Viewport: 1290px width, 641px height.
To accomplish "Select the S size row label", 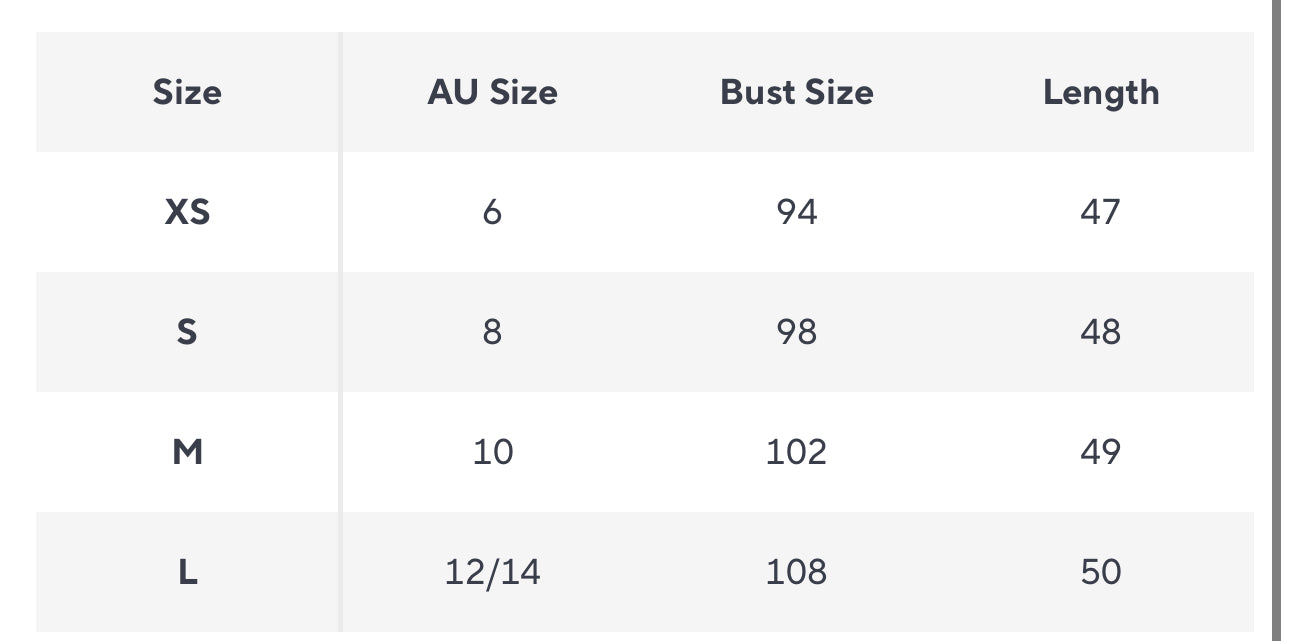I will tap(187, 332).
